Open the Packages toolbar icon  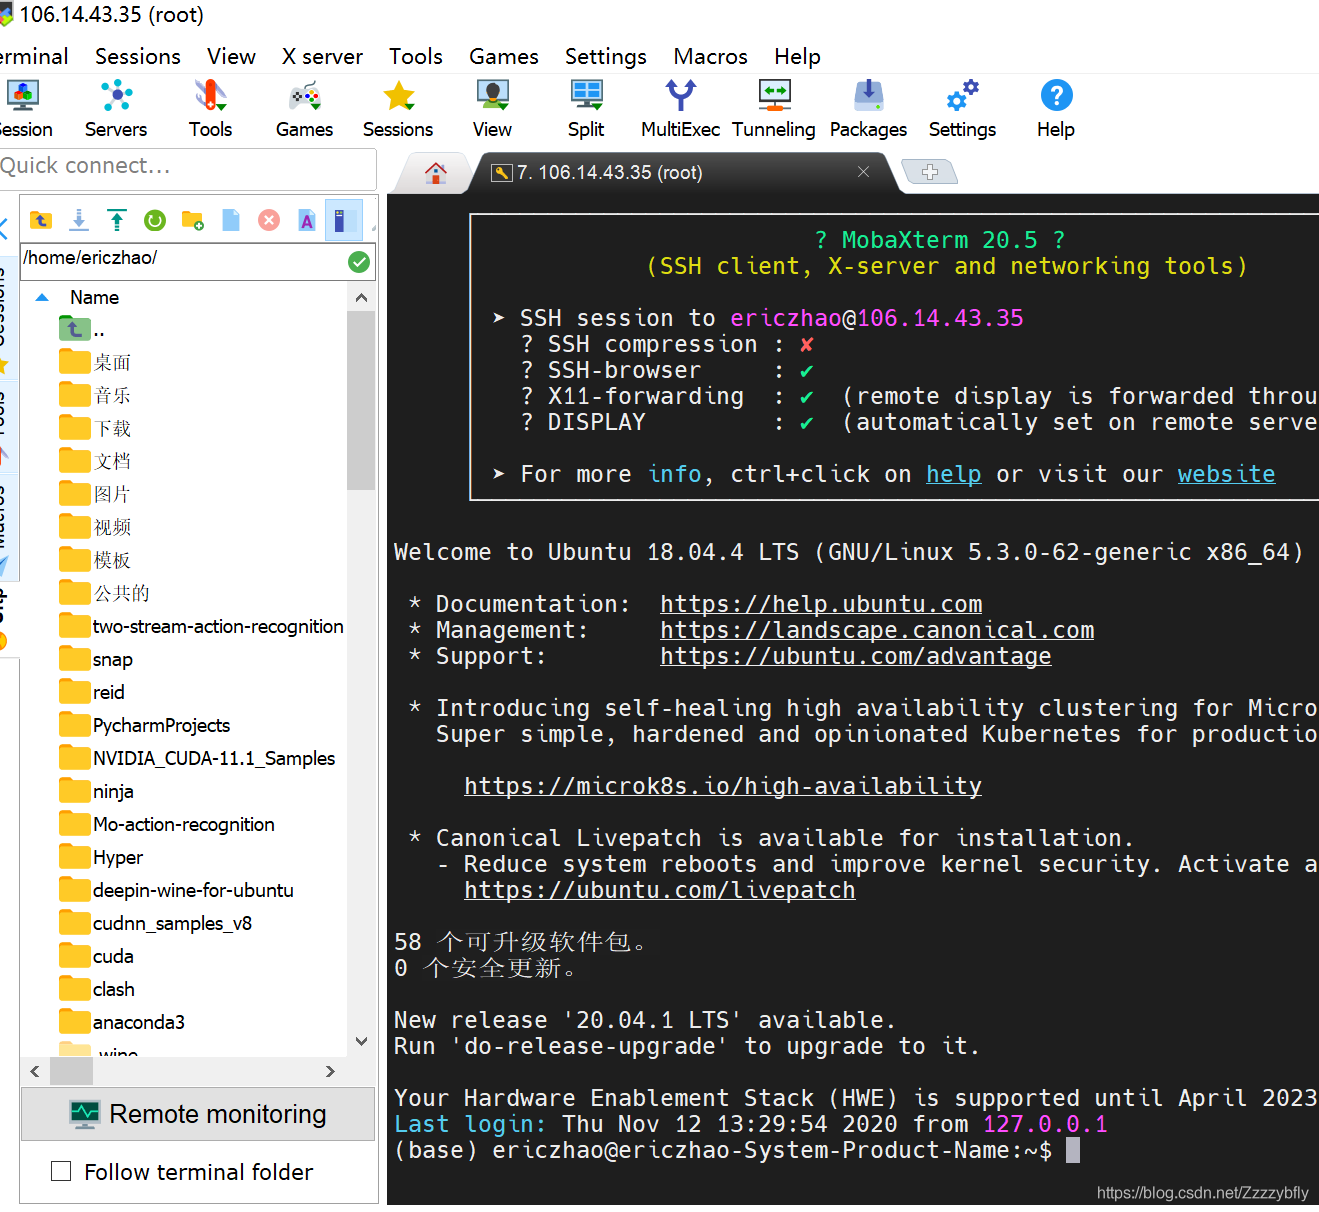point(868,108)
